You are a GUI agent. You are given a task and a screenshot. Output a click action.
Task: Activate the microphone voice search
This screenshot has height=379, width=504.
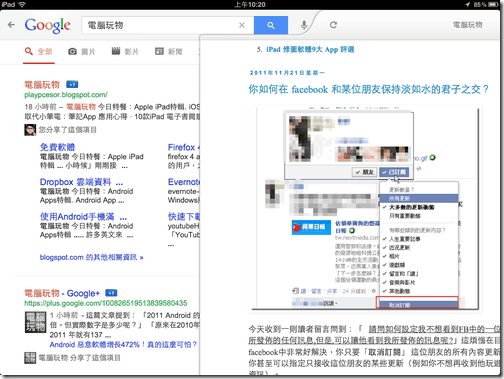(x=304, y=25)
